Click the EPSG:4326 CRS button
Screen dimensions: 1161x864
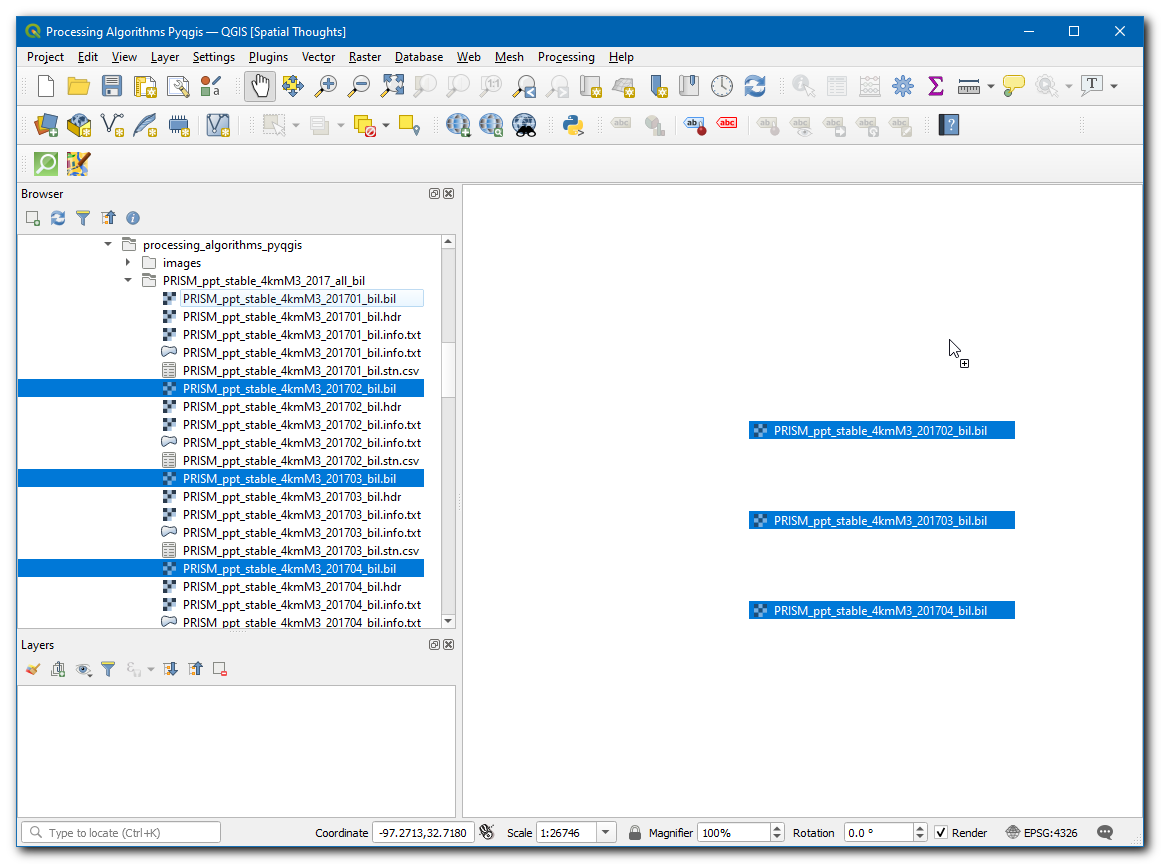pos(1042,832)
